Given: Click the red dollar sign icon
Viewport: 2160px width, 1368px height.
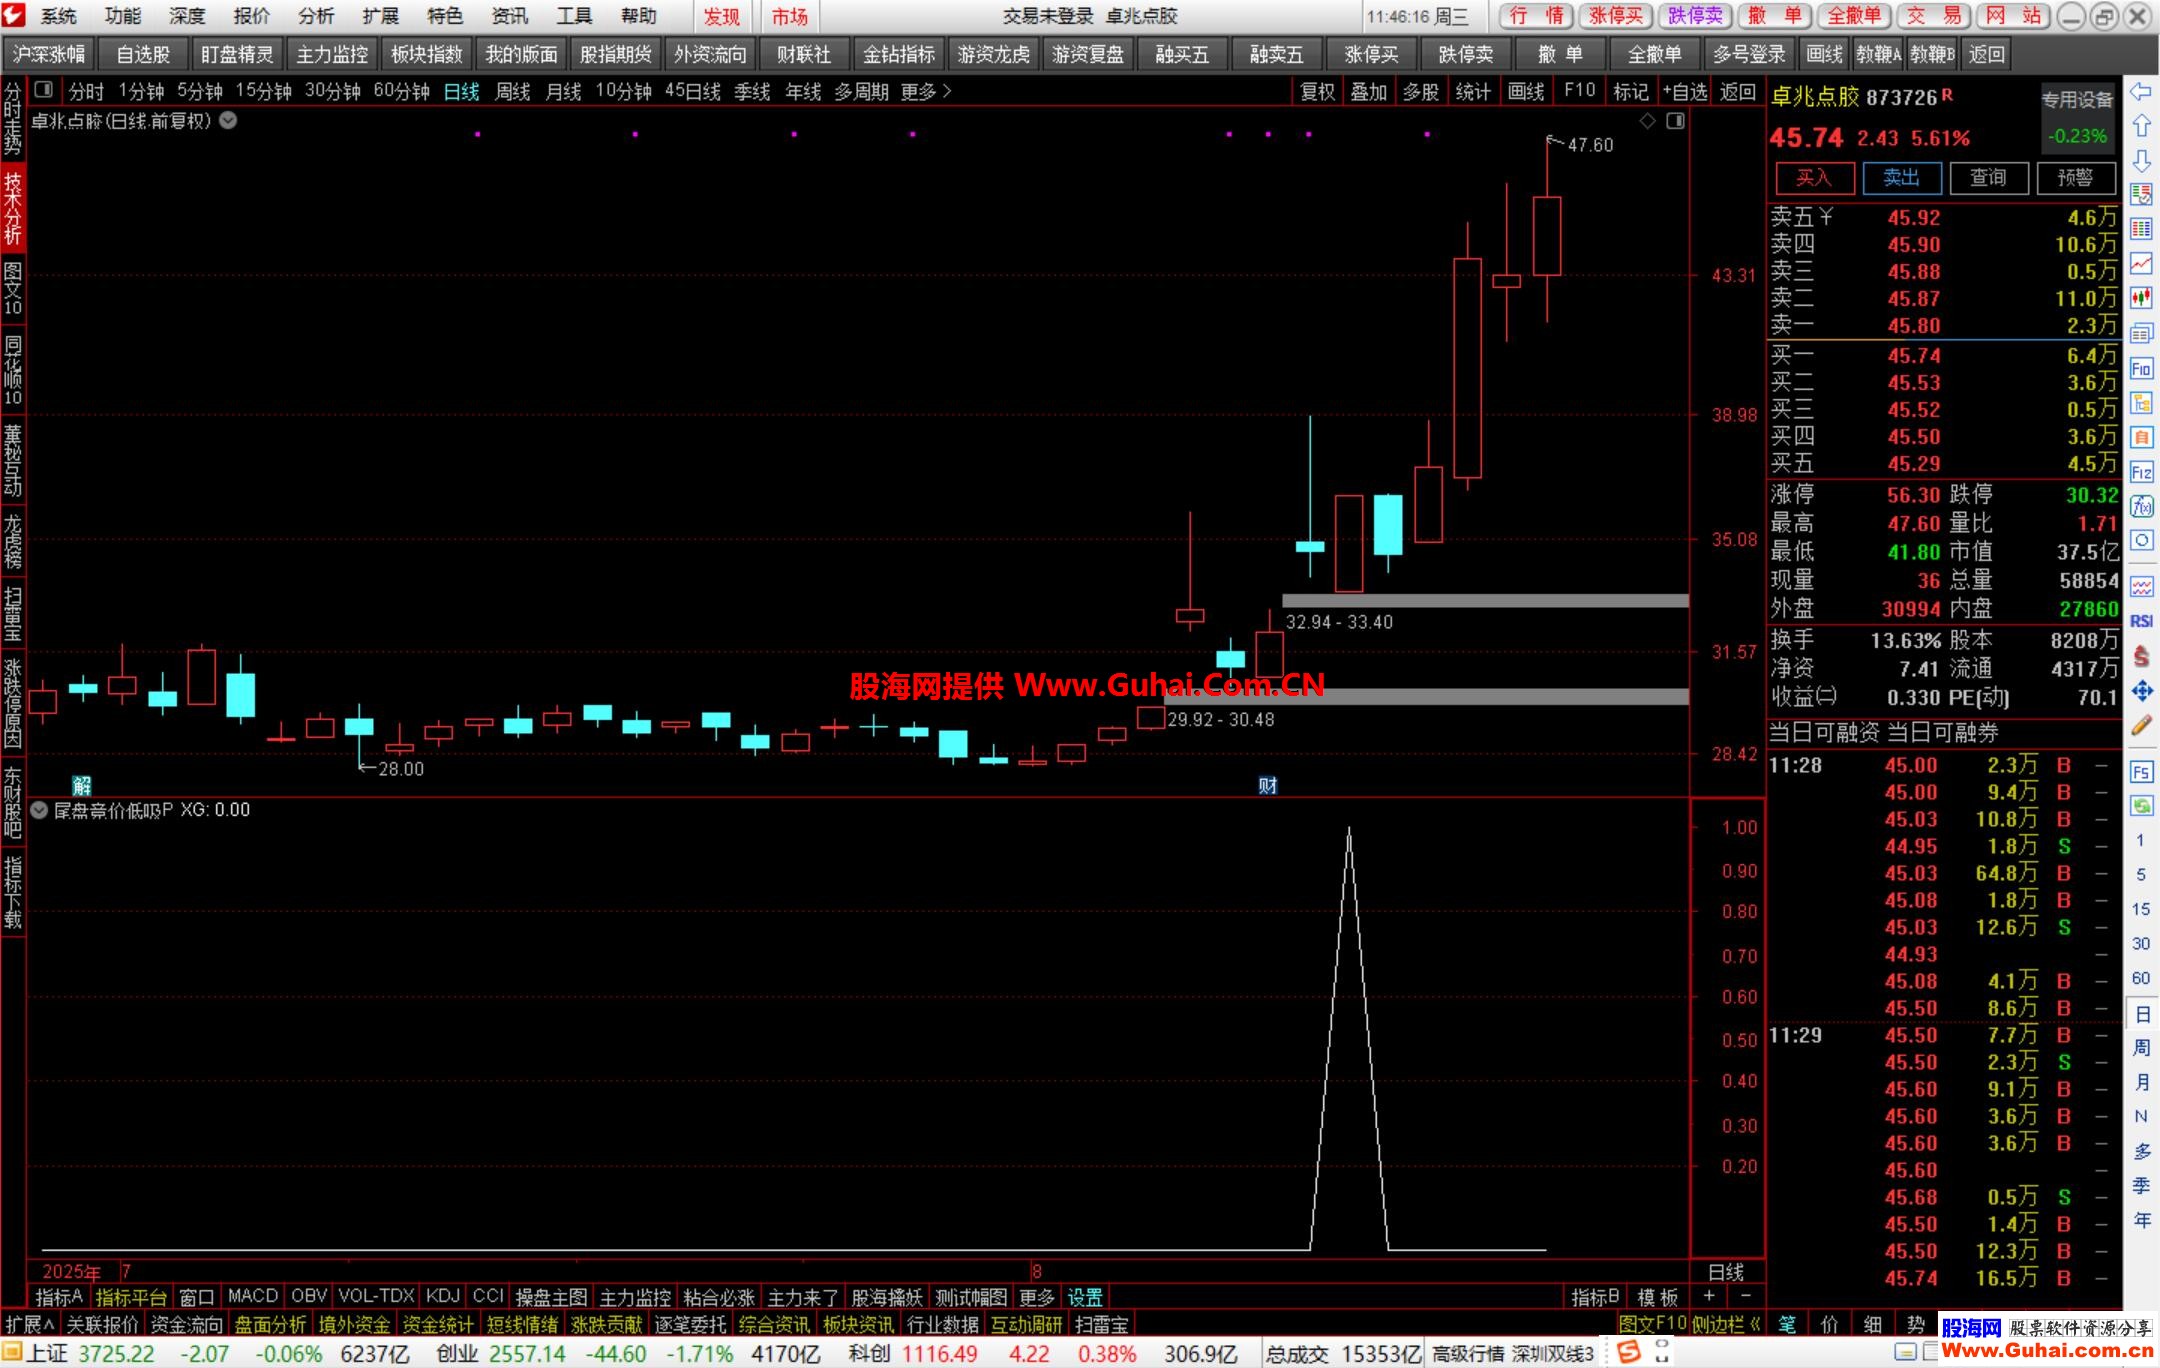Looking at the screenshot, I should click(x=2141, y=656).
